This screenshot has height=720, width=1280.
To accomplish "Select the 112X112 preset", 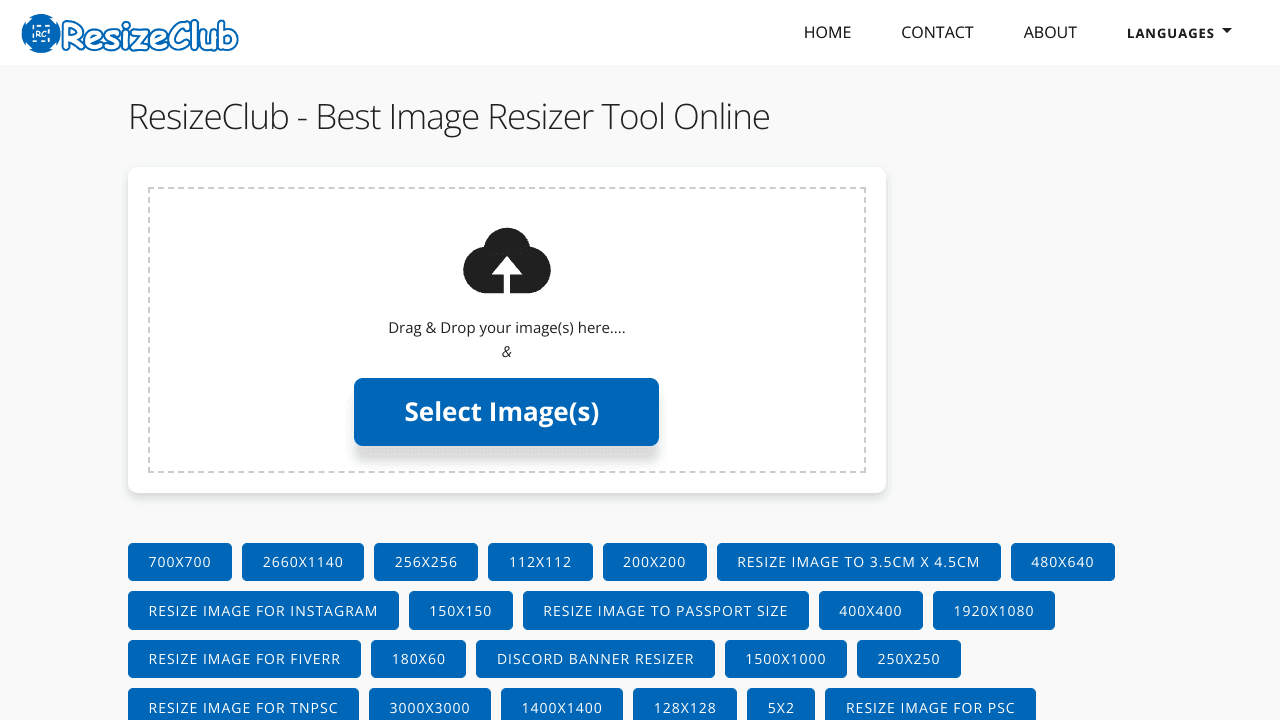I will coord(540,562).
